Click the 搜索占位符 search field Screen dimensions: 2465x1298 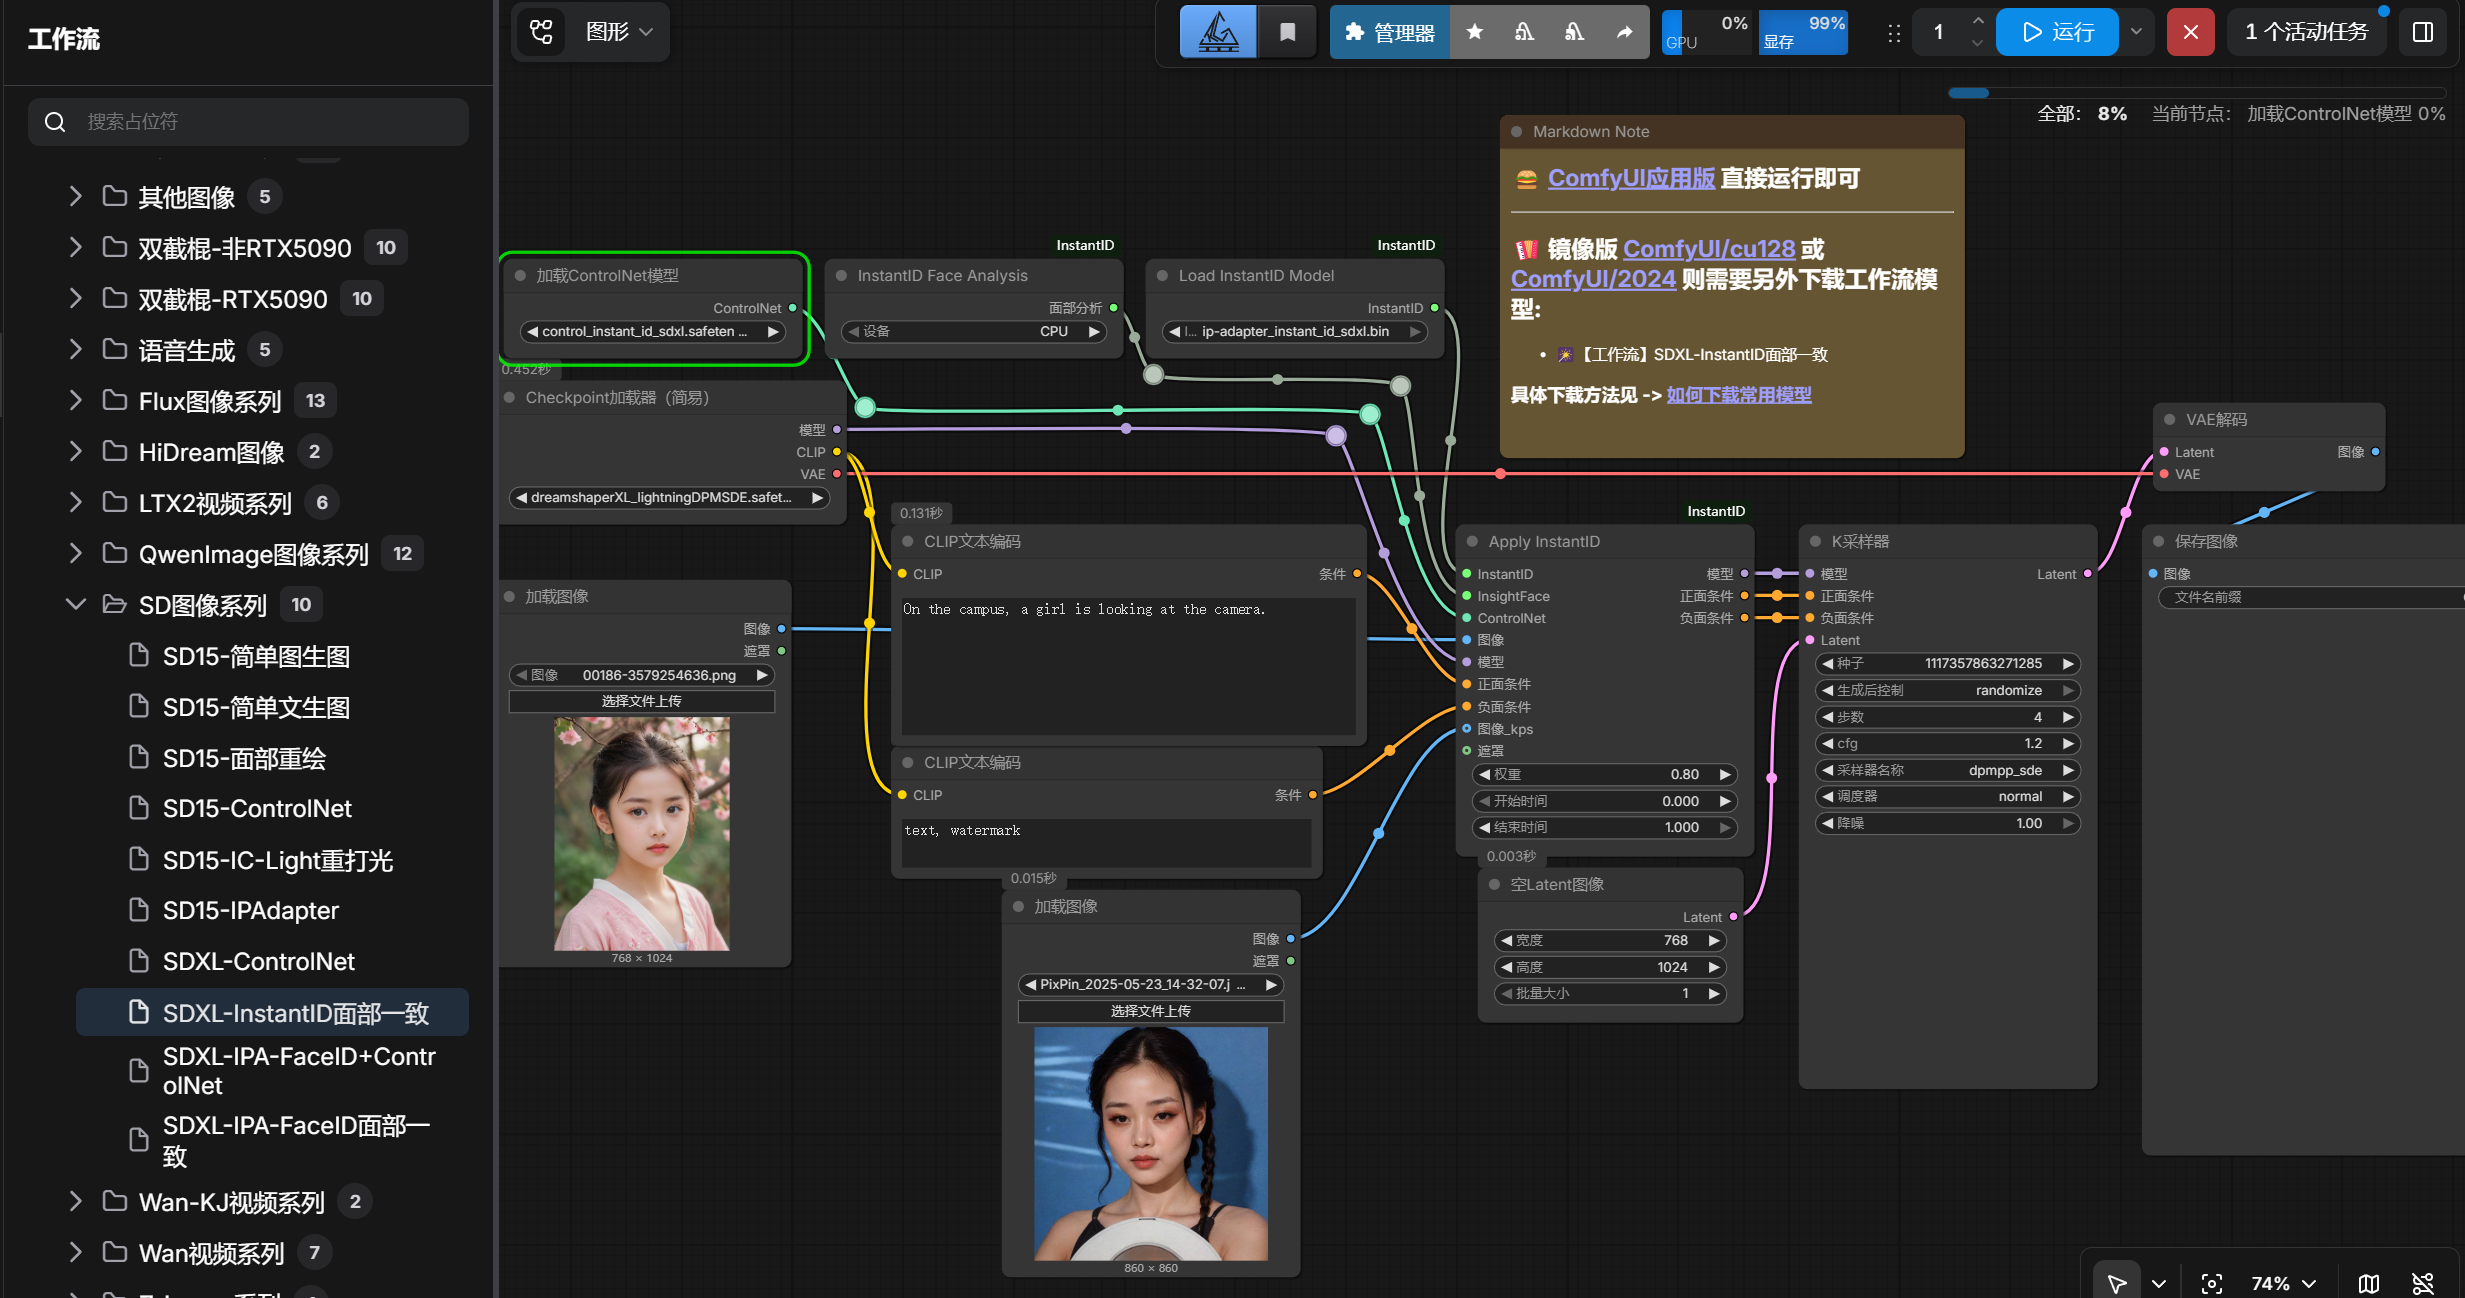248,122
